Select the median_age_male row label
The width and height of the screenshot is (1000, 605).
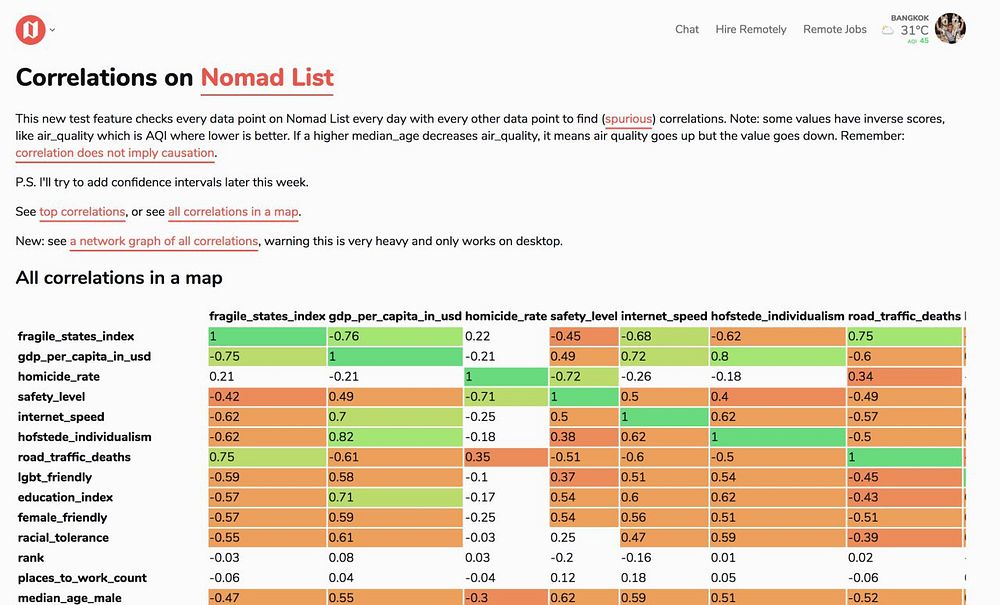coord(70,598)
